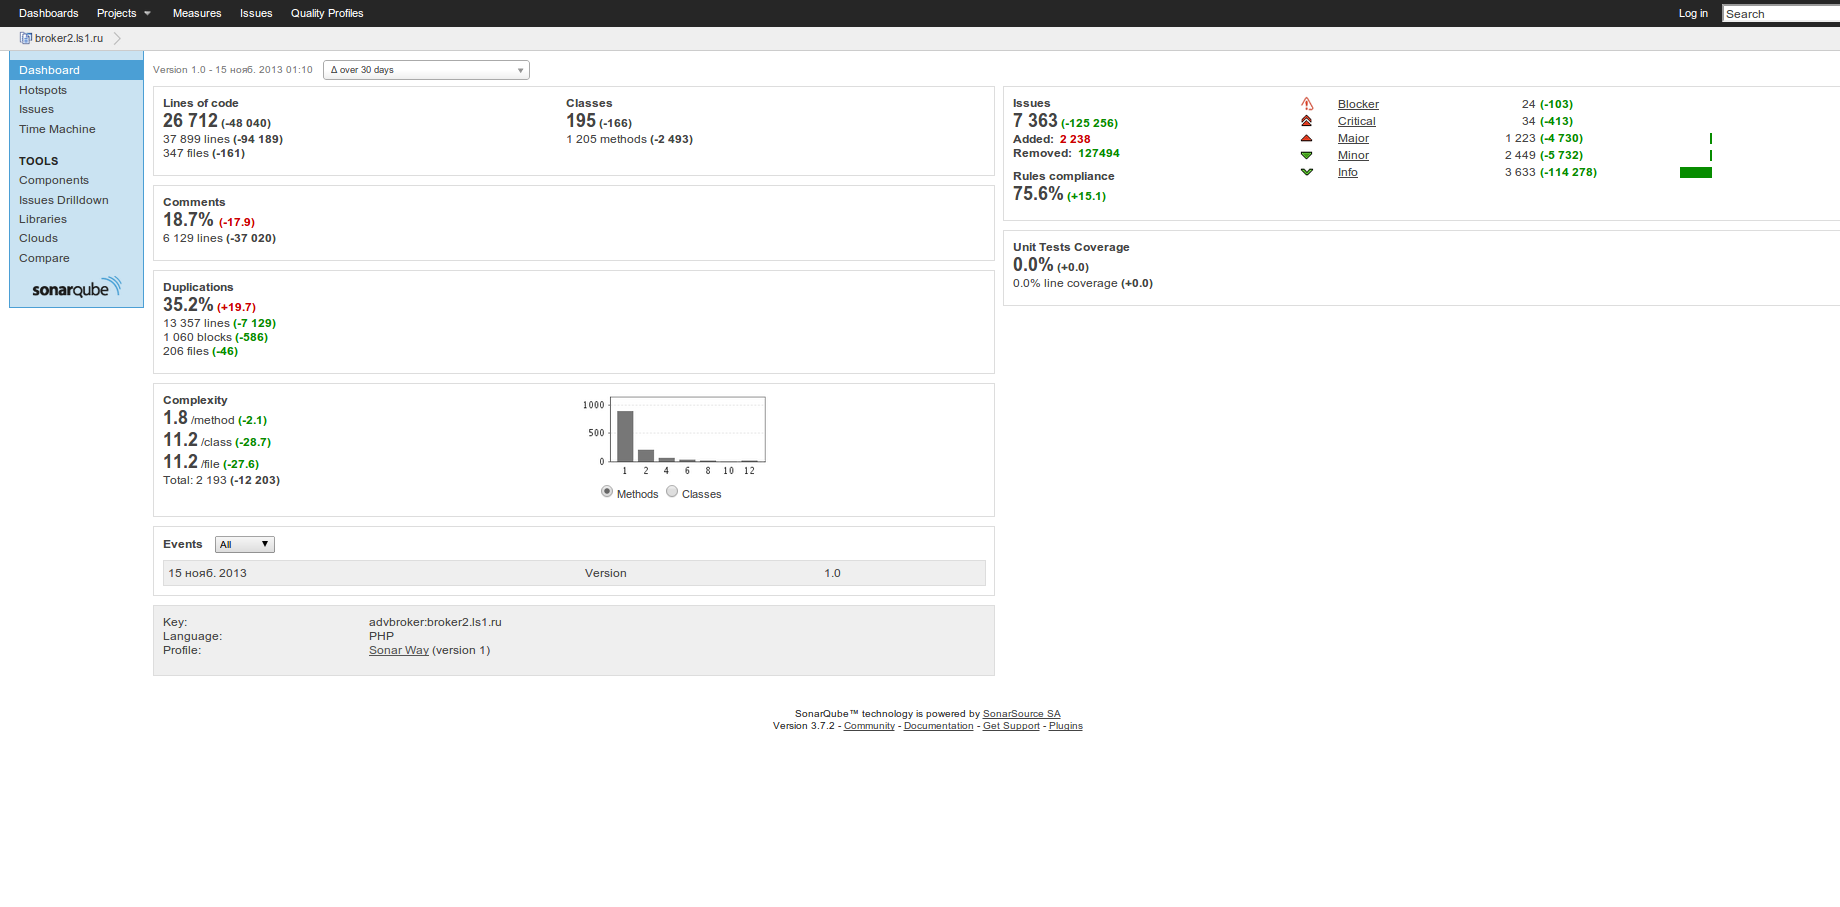Click the 75.6% rules compliance value
The width and height of the screenshot is (1840, 907).
pos(1038,194)
